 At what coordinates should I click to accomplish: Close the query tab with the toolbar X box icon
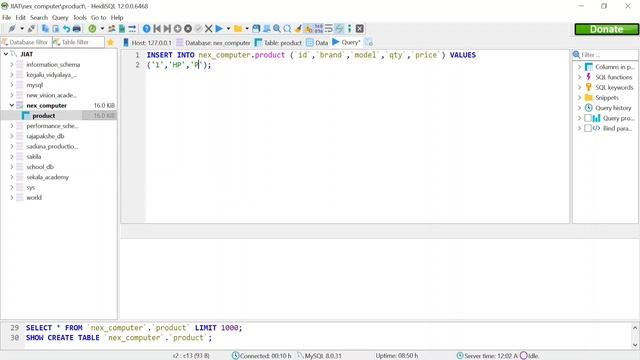click(x=360, y=29)
